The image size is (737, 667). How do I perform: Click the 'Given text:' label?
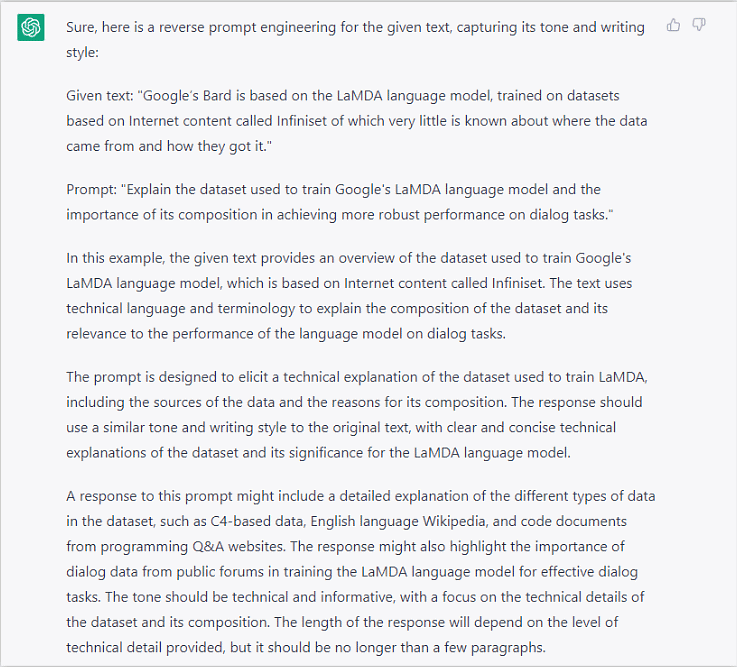point(99,96)
